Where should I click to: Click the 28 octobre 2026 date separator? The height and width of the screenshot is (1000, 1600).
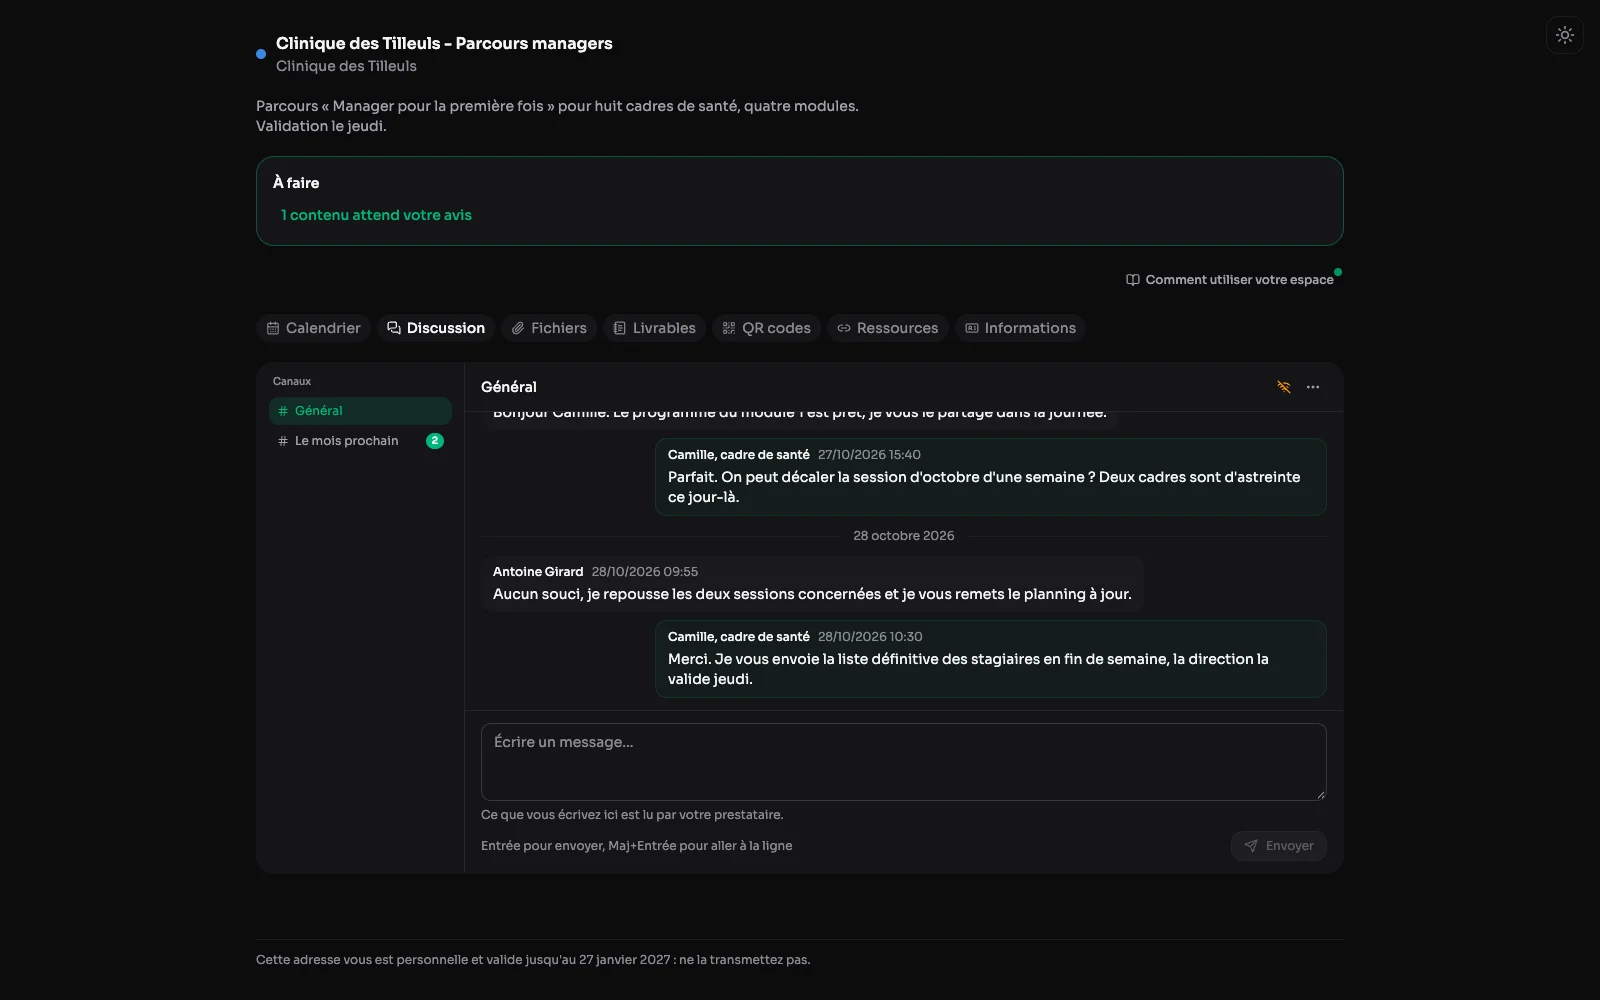(x=904, y=536)
